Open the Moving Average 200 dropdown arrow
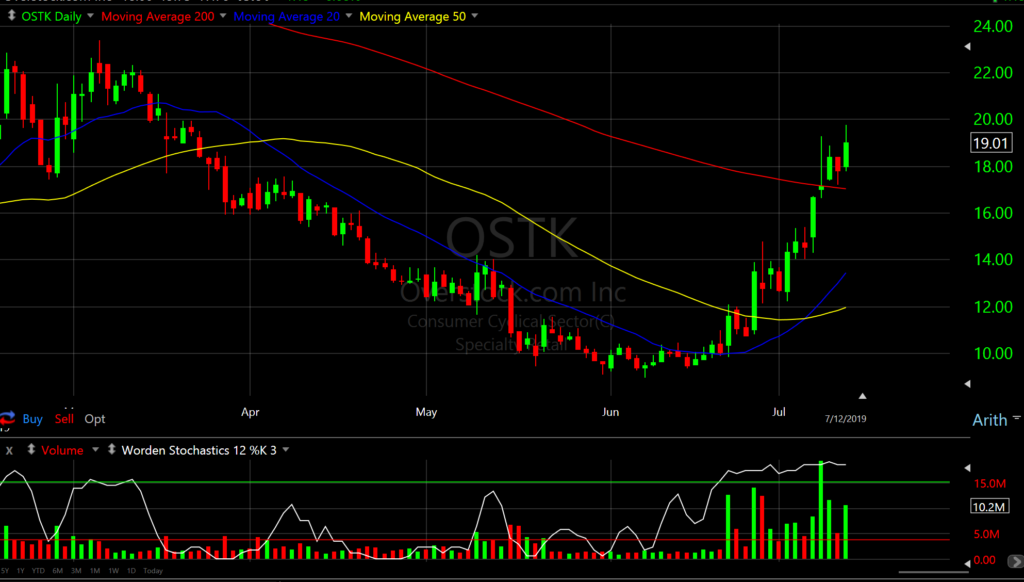 (x=223, y=16)
